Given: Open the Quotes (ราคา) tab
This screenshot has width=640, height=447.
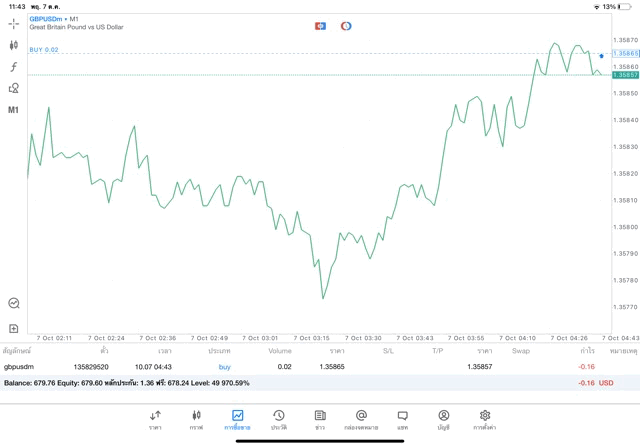Looking at the screenshot, I should click(x=155, y=418).
